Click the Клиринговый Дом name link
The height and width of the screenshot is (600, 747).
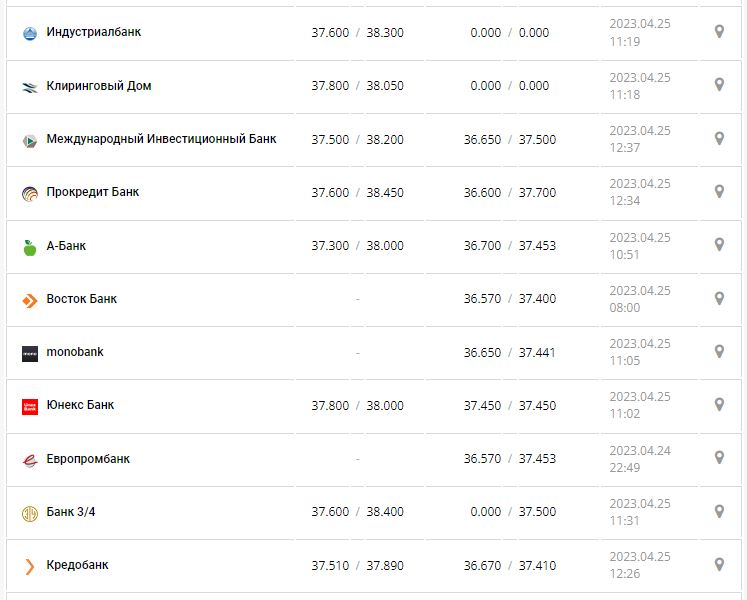click(99, 86)
